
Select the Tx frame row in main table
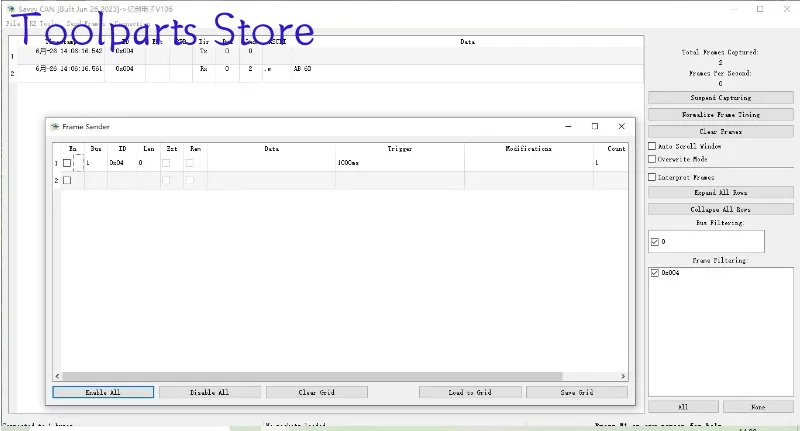point(330,55)
